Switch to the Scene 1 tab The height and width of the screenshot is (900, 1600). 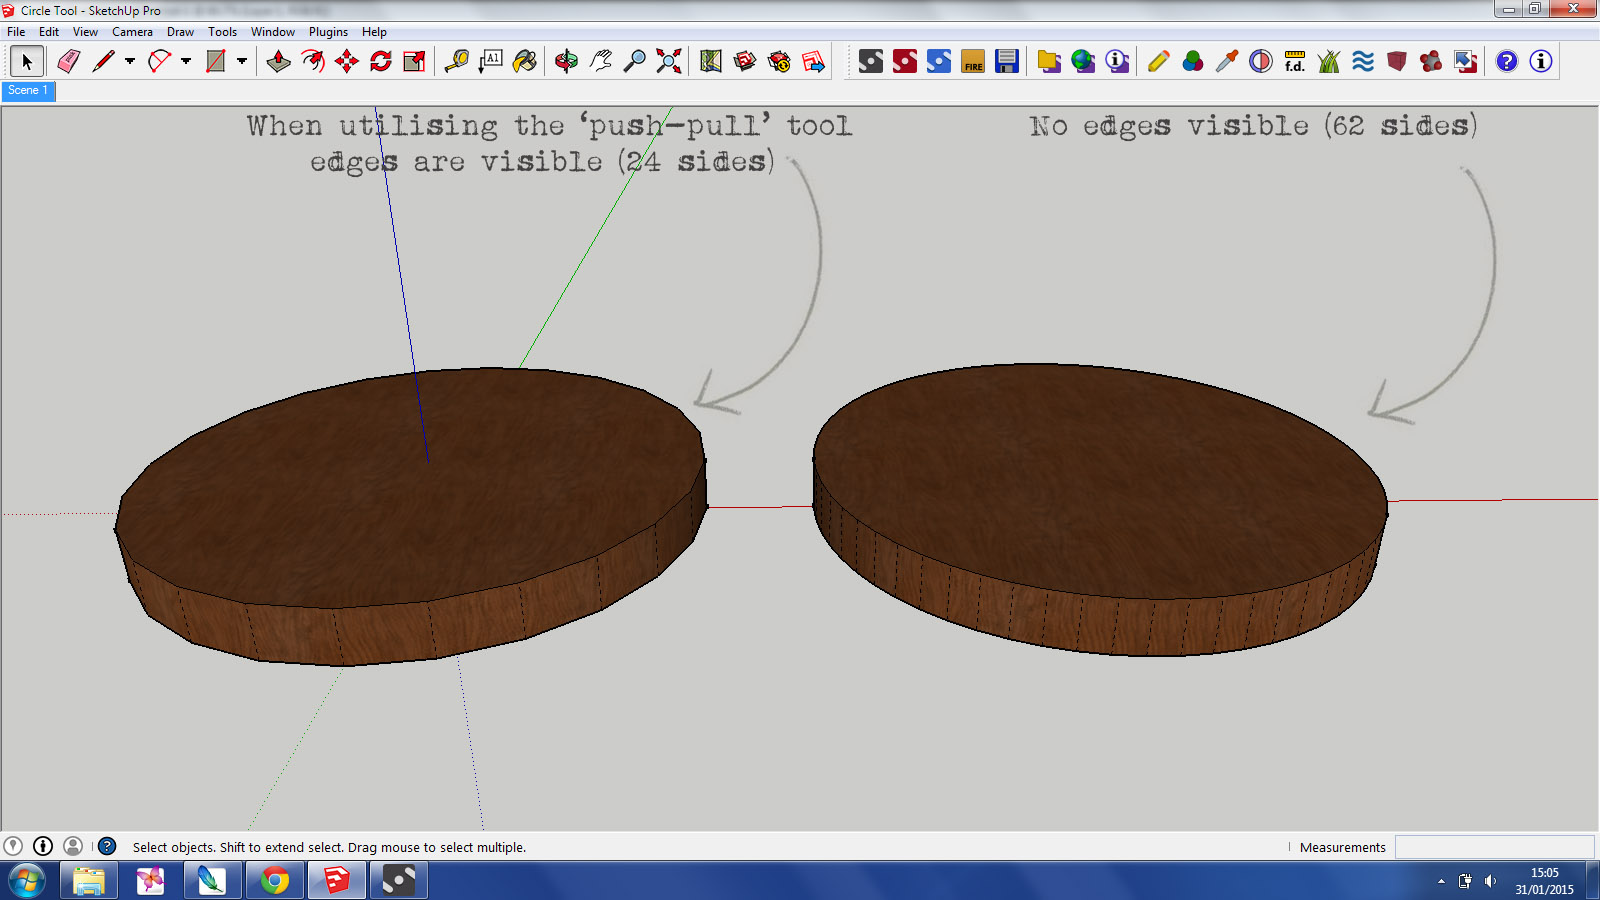[x=28, y=91]
